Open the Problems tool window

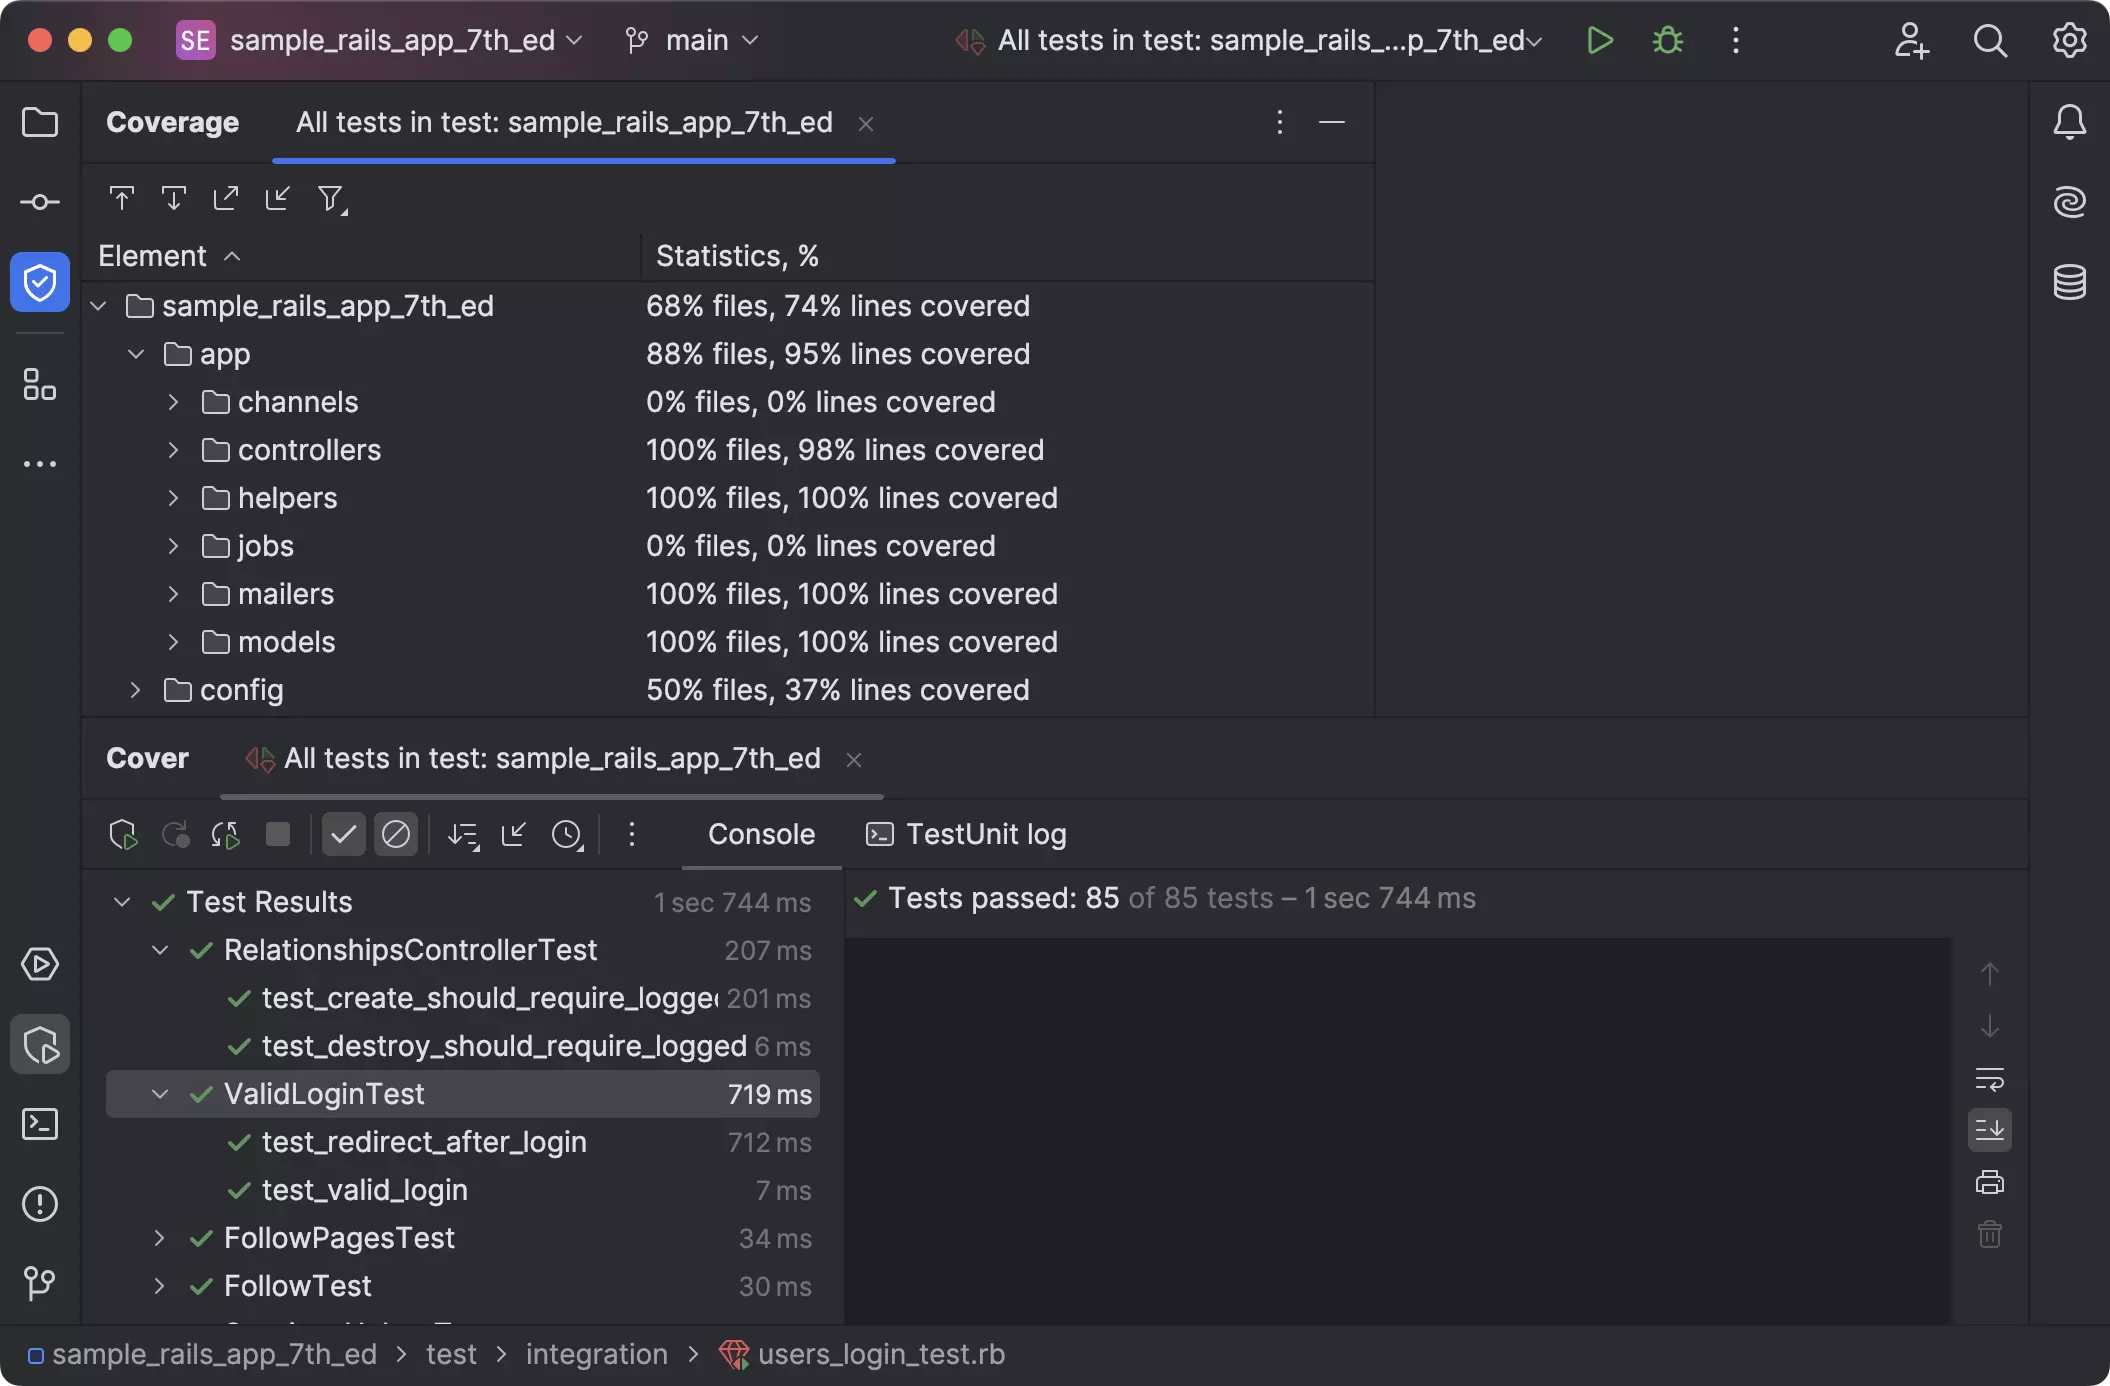39,1204
